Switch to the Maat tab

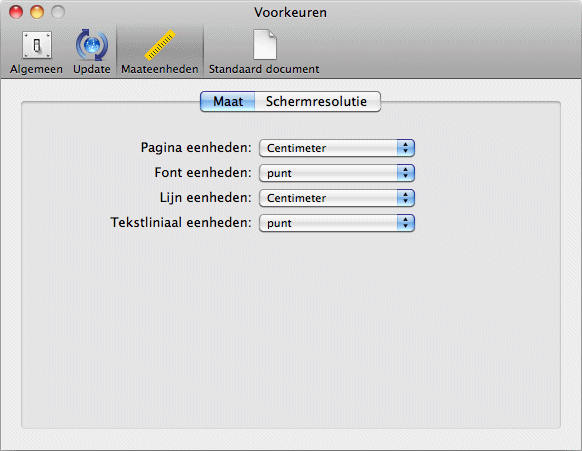[228, 101]
